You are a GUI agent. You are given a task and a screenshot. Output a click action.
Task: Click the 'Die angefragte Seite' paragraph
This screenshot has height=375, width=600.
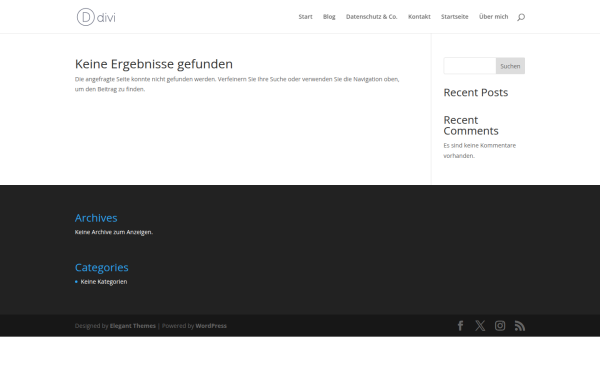point(237,84)
